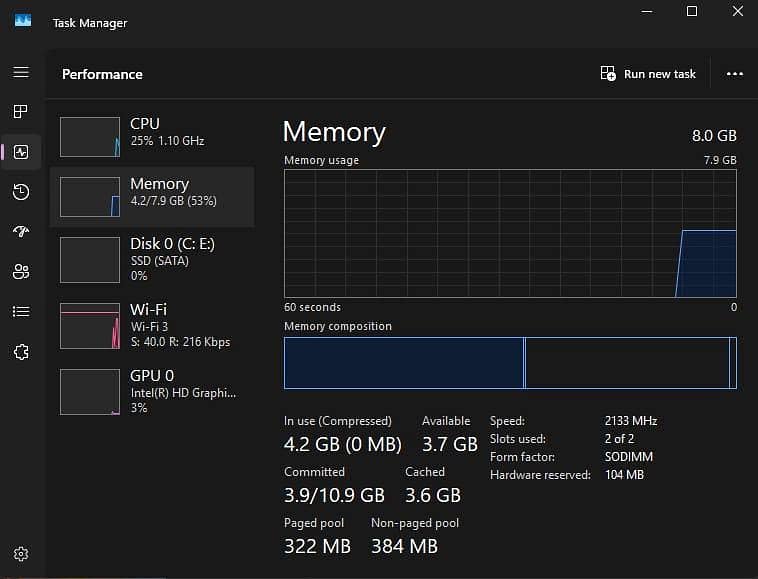Open the App history clock icon

tap(21, 192)
